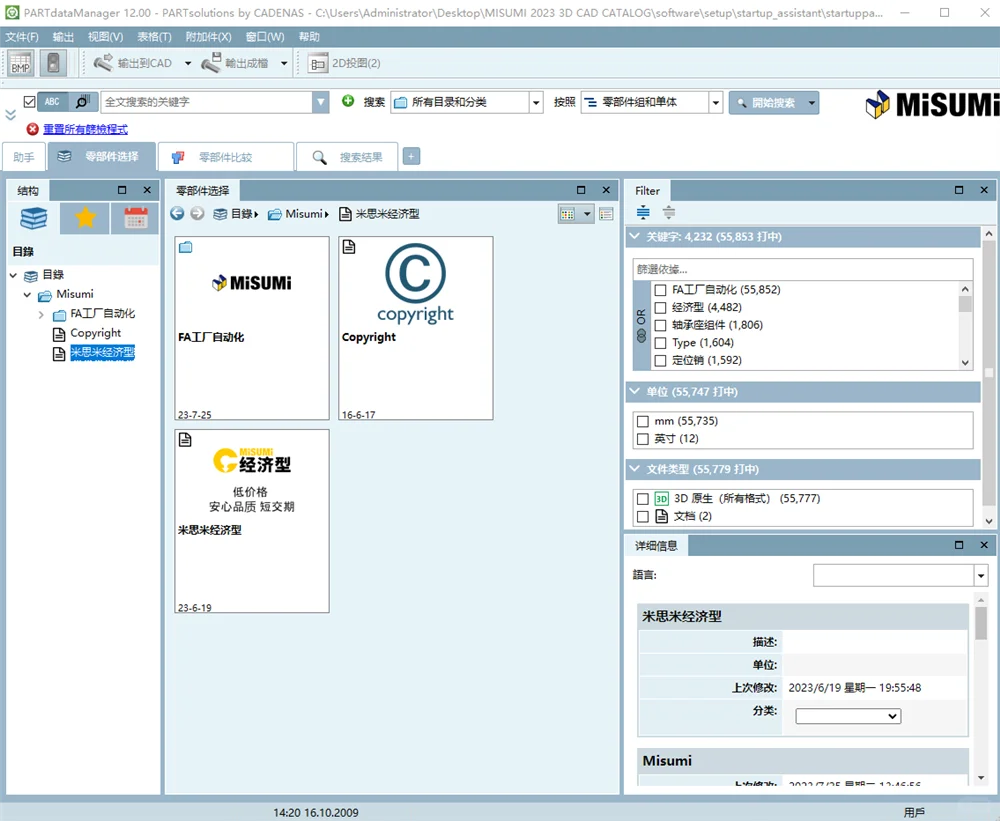The image size is (1000, 821).
Task: Click the red reset filters icon
Action: pyautogui.click(x=33, y=129)
